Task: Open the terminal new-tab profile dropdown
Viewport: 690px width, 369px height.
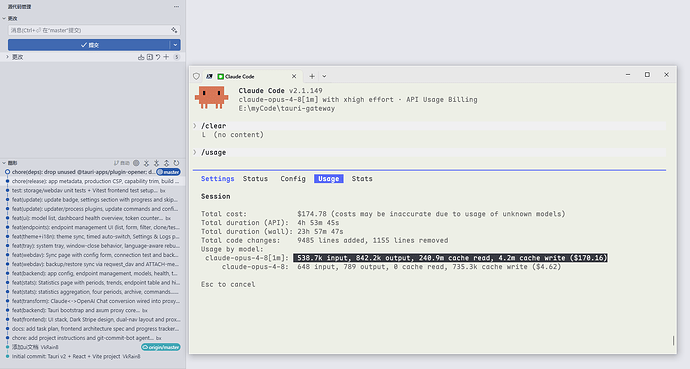Action: [324, 76]
